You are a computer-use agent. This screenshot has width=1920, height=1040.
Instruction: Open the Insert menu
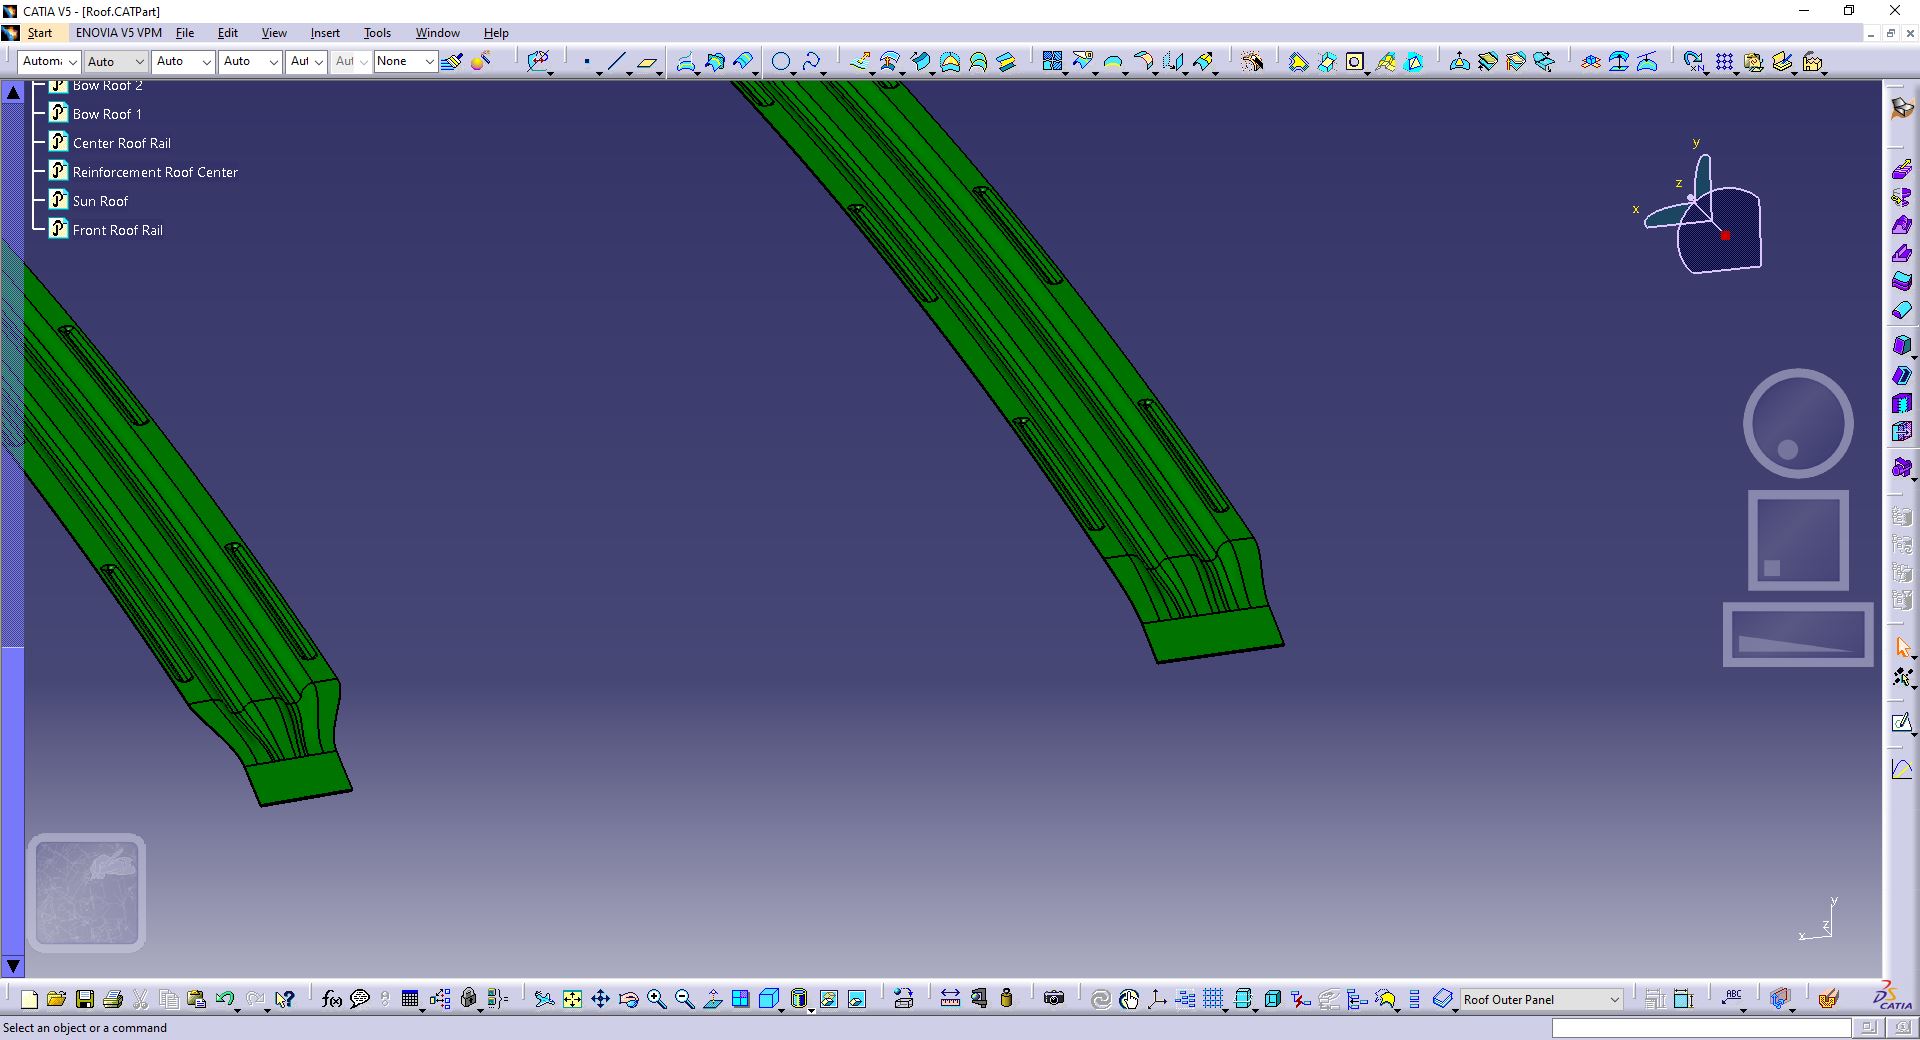click(325, 33)
